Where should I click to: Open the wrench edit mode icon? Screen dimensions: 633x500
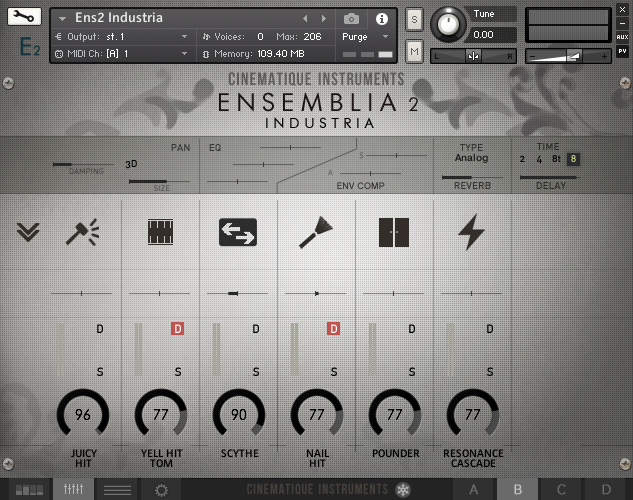coord(24,17)
